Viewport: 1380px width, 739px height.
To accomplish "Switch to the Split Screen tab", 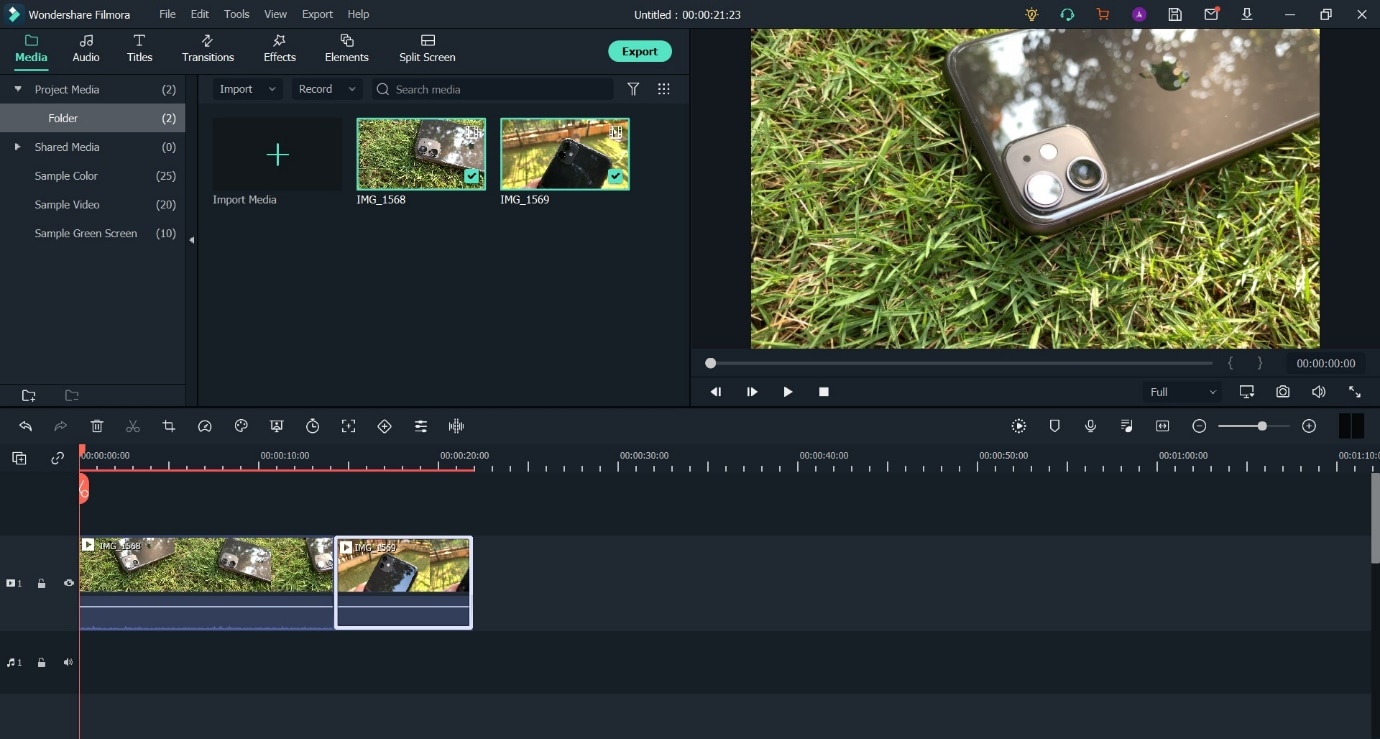I will 427,48.
